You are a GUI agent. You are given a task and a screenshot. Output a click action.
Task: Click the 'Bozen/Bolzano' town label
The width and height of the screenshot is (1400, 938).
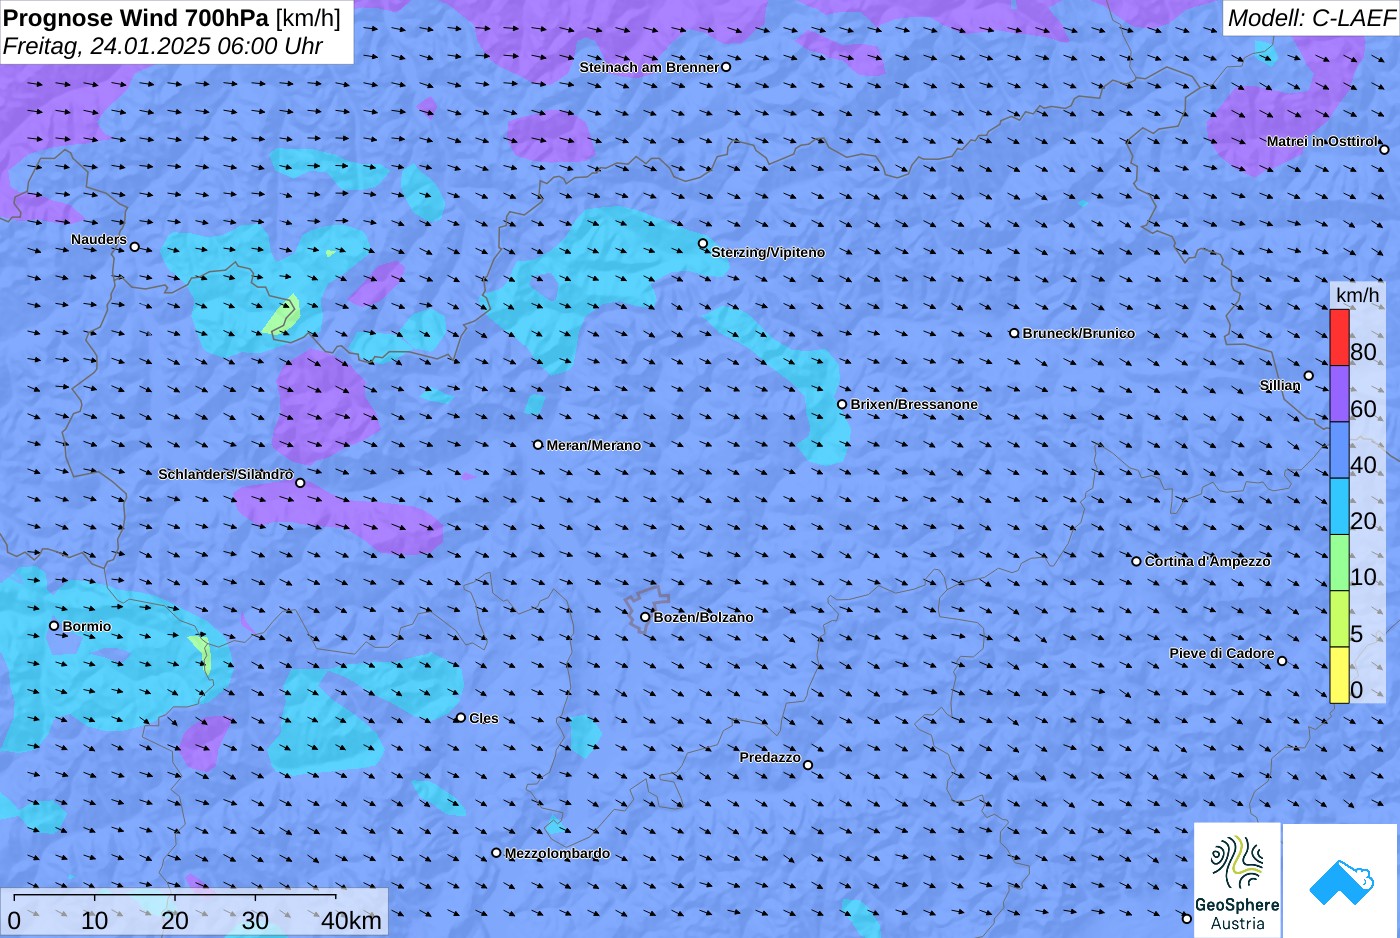click(x=704, y=617)
